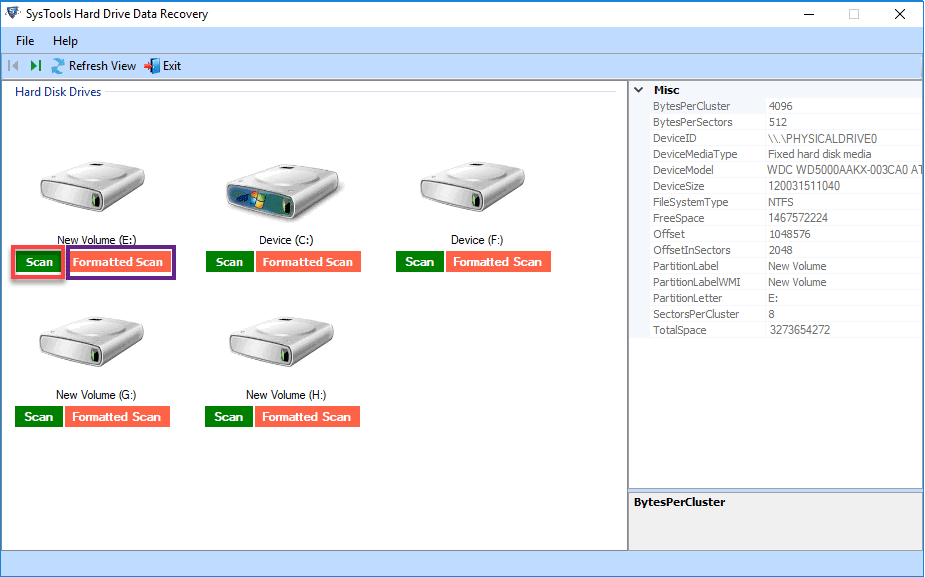Click Scan for New Volume (H:)

tap(228, 416)
